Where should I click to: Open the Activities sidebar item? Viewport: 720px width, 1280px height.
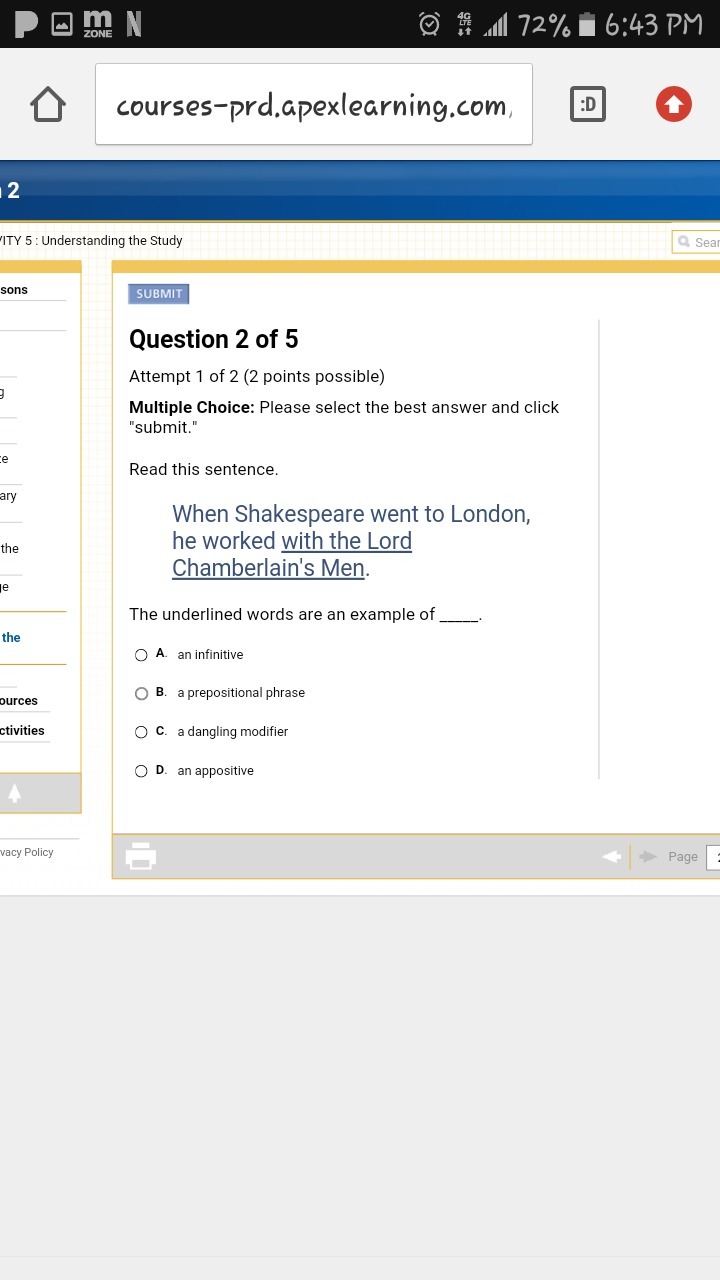coord(22,731)
